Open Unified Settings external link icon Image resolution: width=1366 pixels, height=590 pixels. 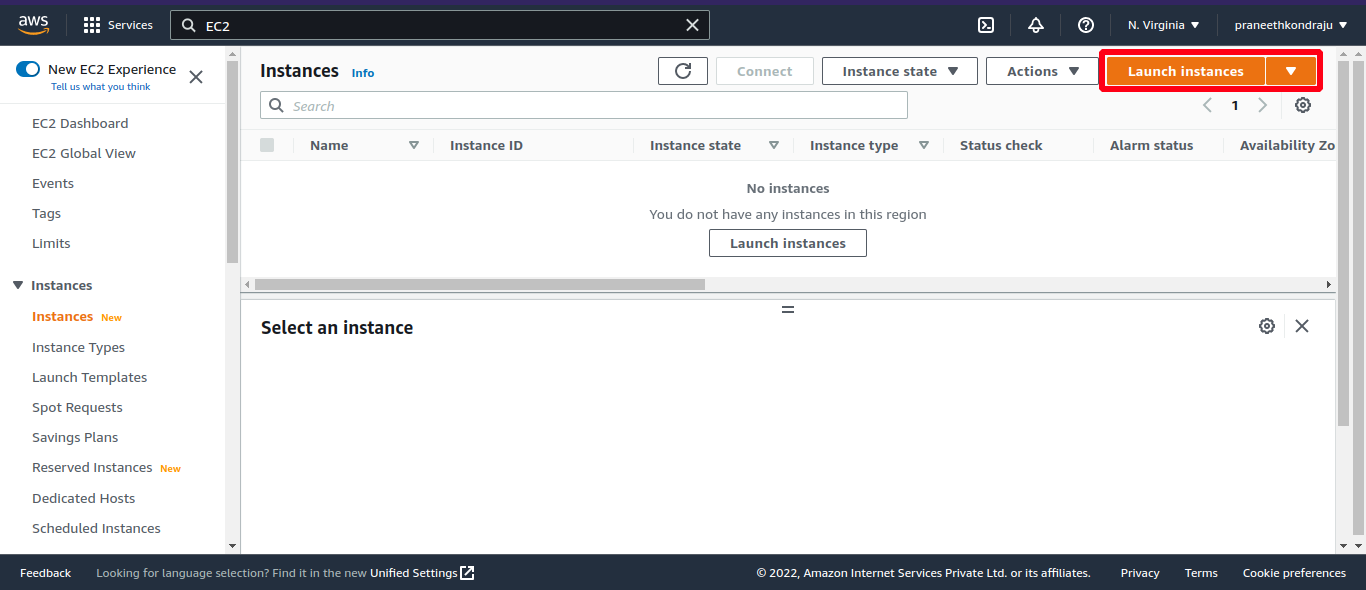[467, 573]
